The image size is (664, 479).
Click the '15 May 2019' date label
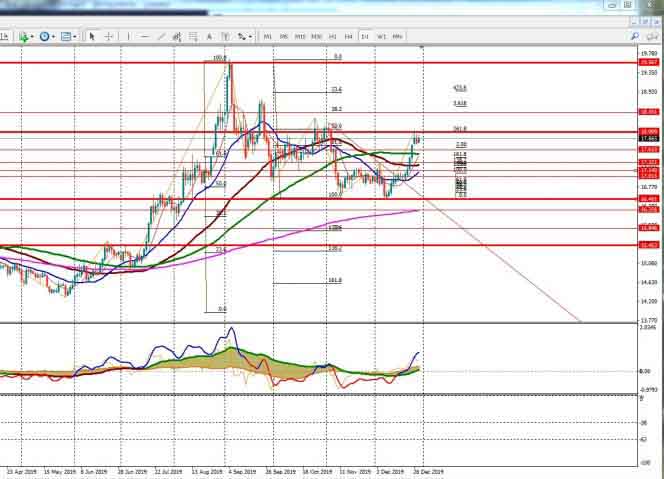point(59,471)
